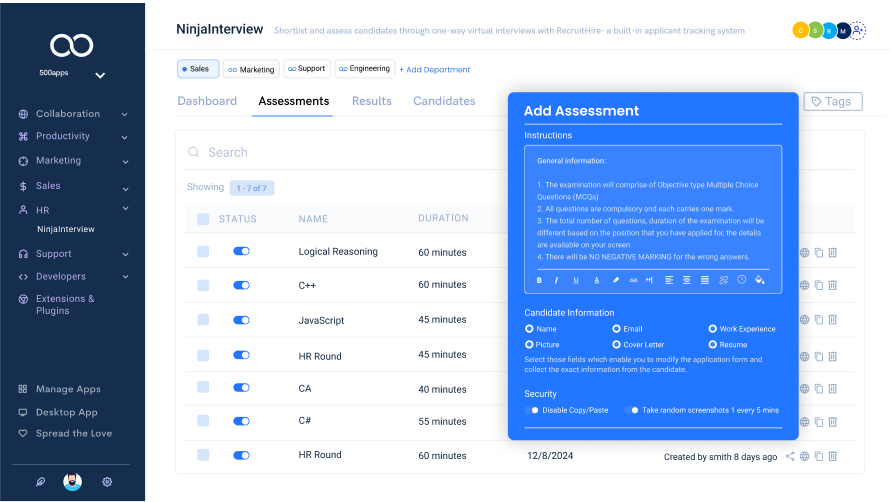Viewport: 891px width, 502px height.
Task: Open settings gear in sidebar footer
Action: coord(107,482)
